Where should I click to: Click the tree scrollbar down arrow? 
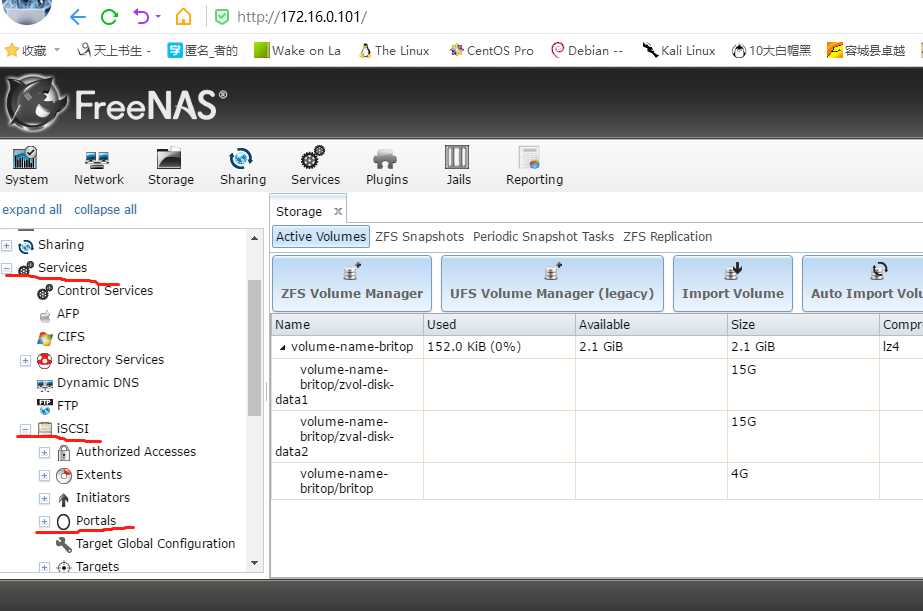[254, 563]
